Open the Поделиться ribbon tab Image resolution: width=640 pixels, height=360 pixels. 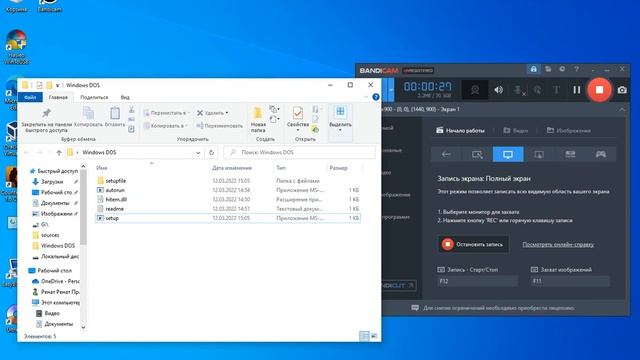[x=94, y=97]
